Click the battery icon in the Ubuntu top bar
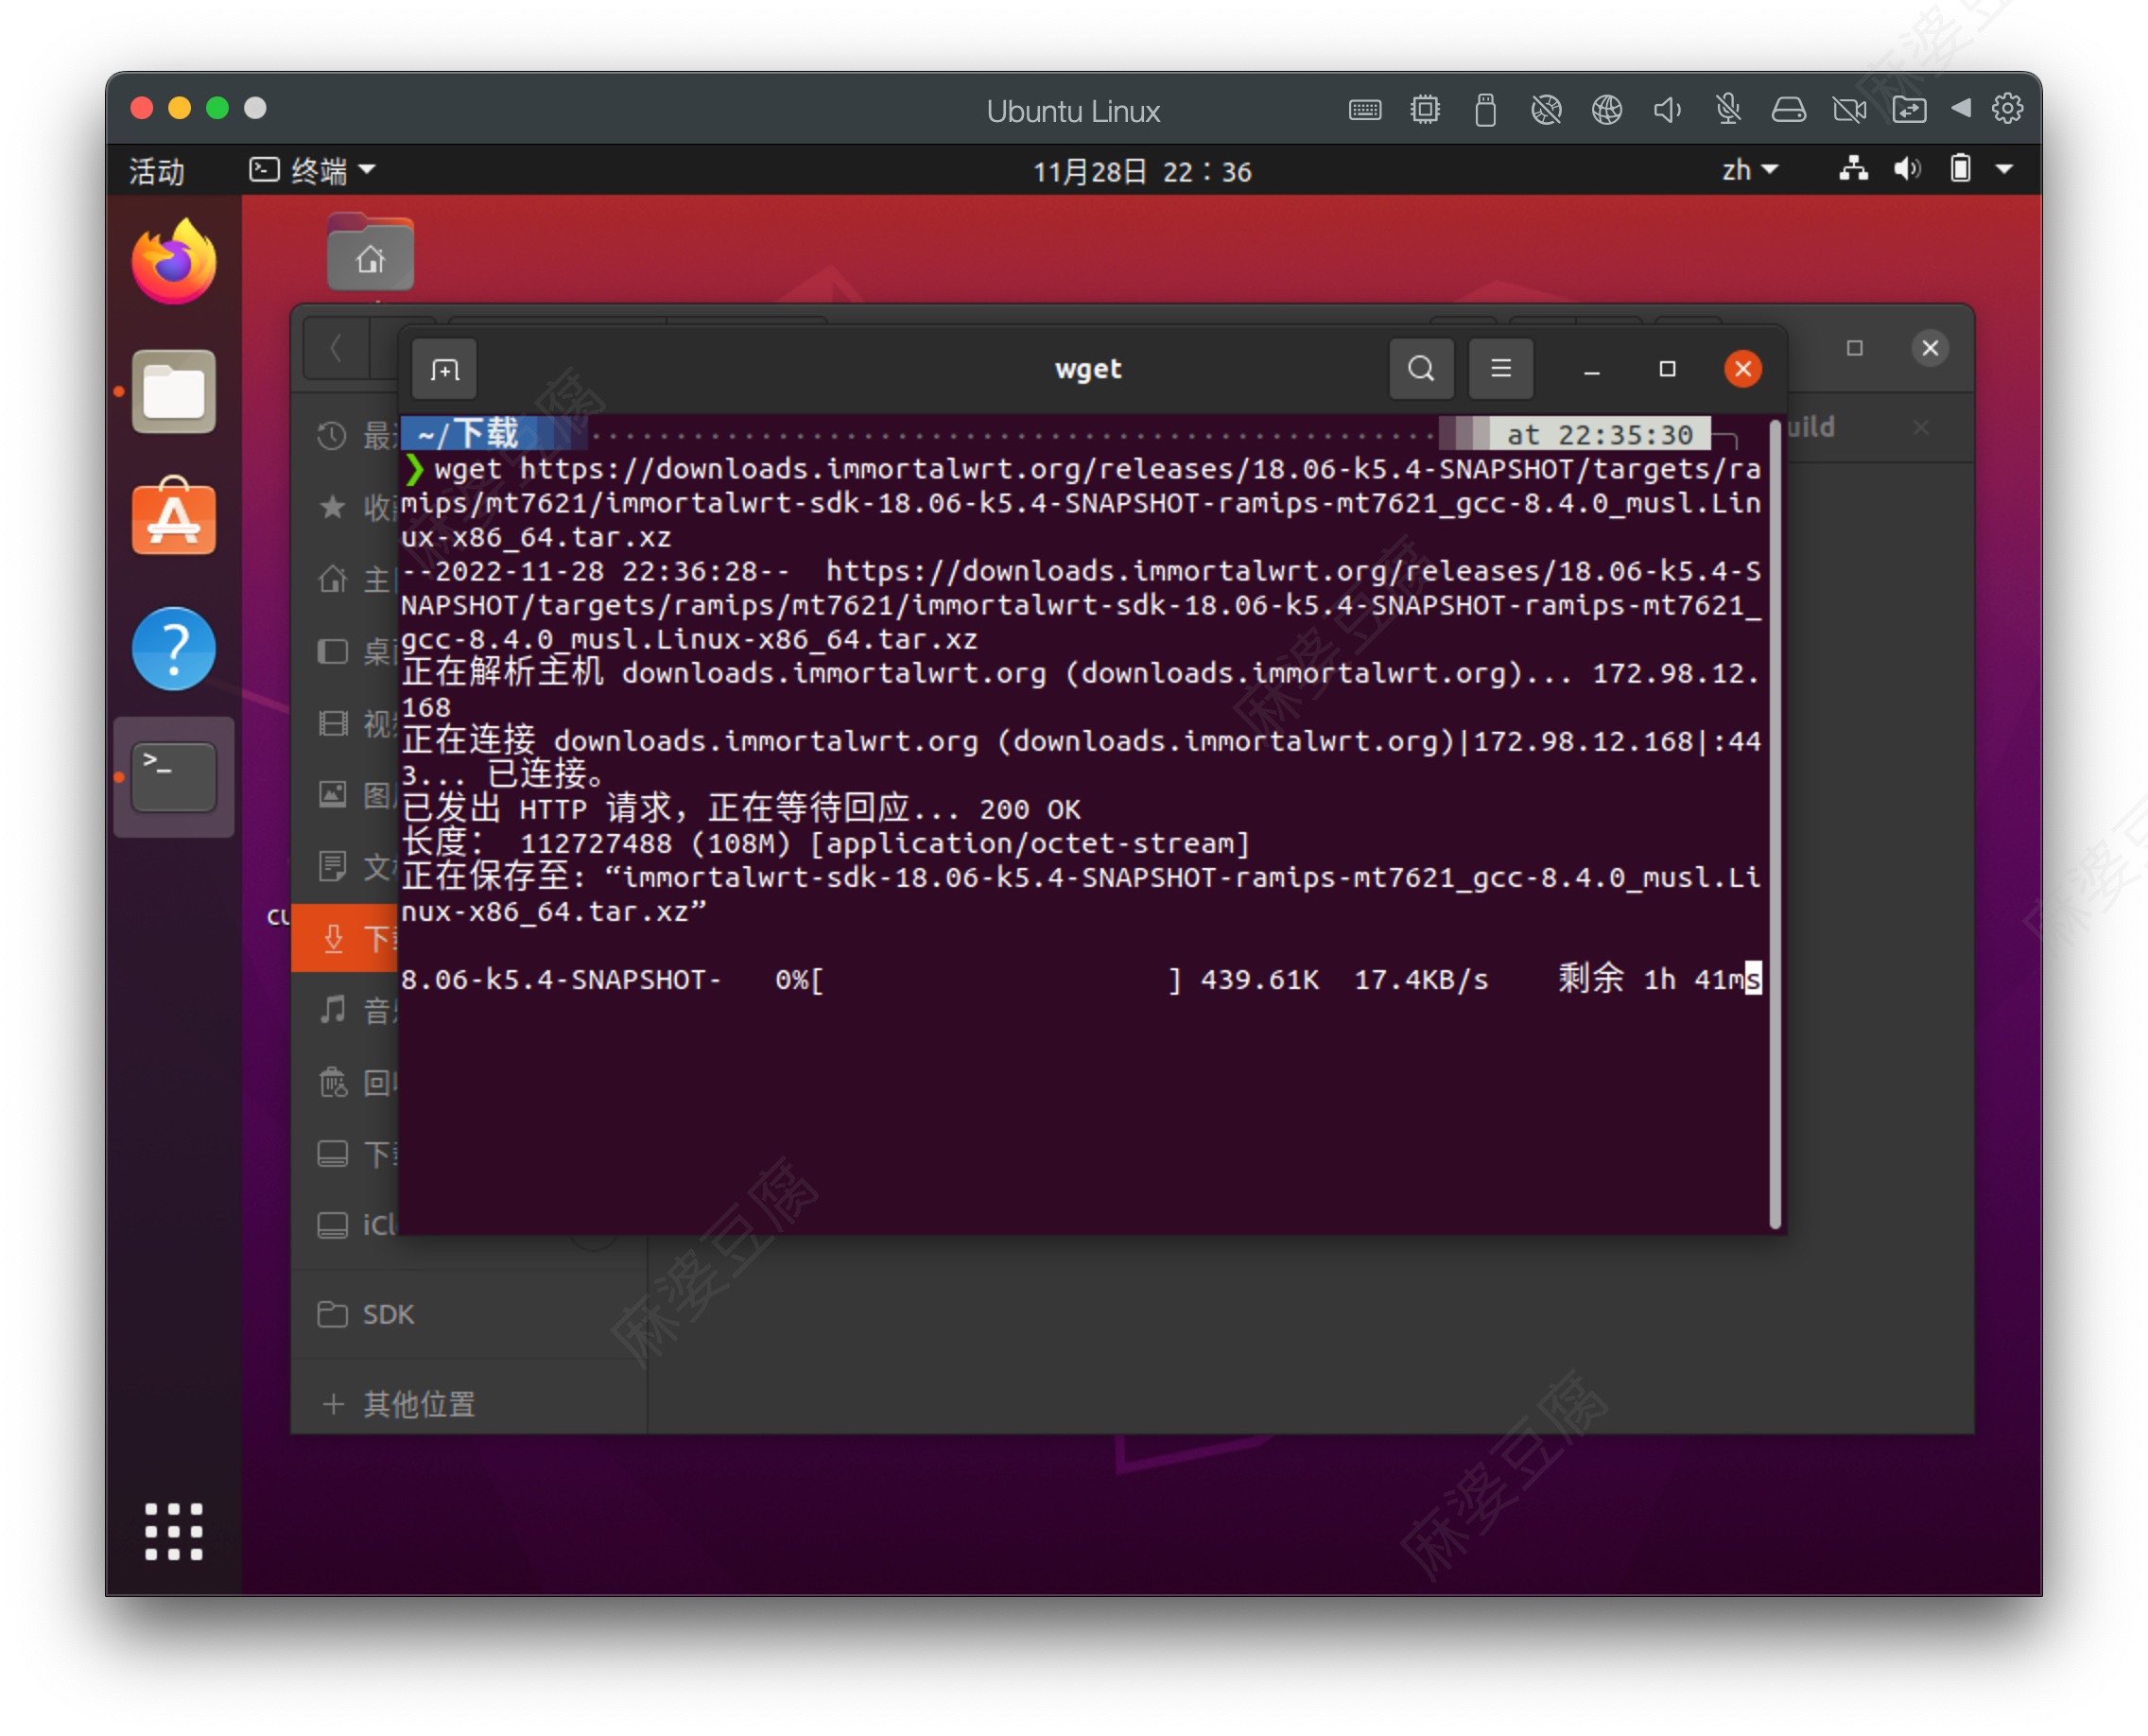Screen dimensions: 2148x1736 1960,169
